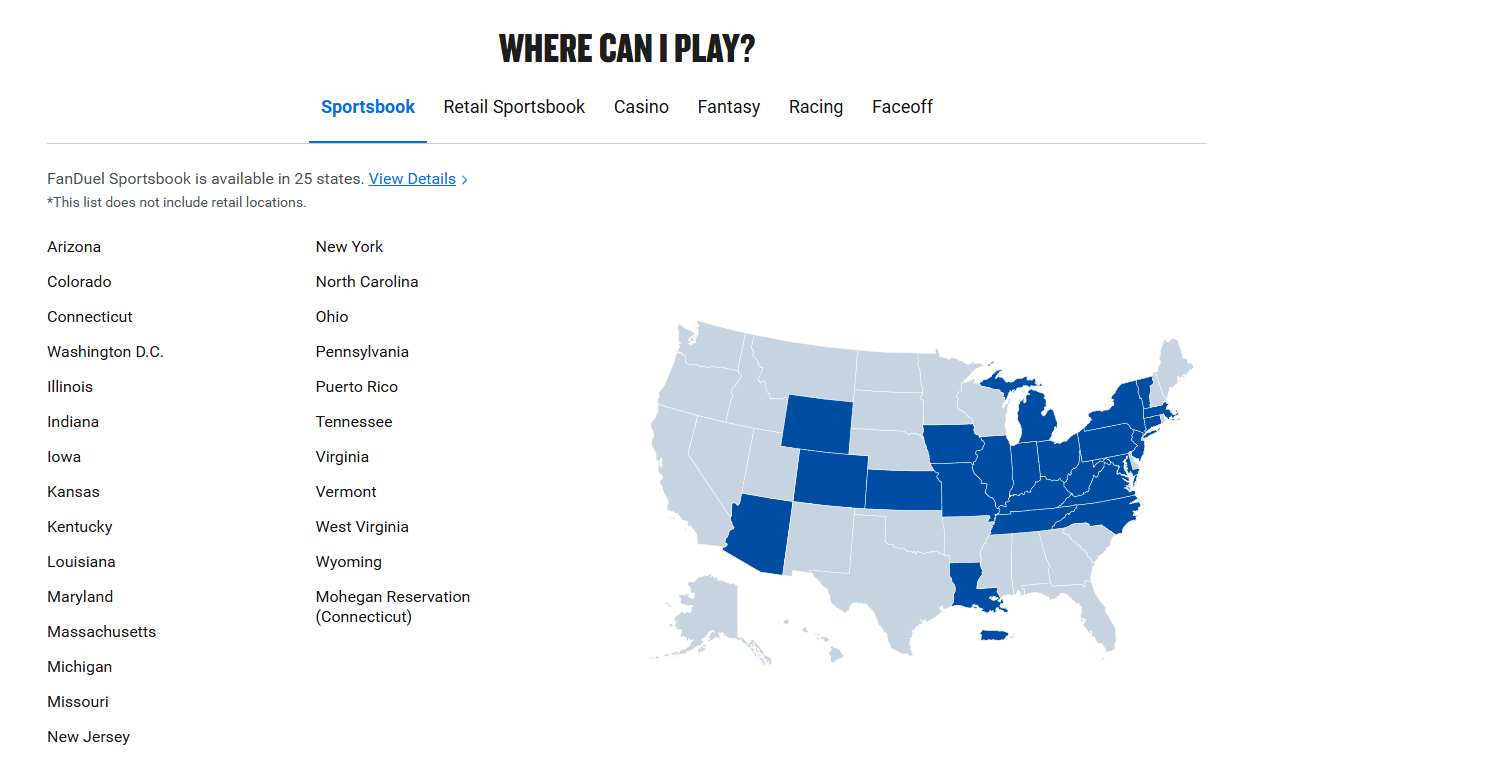The height and width of the screenshot is (777, 1494).
Task: Switch to the Racing tab
Action: pyautogui.click(x=815, y=107)
